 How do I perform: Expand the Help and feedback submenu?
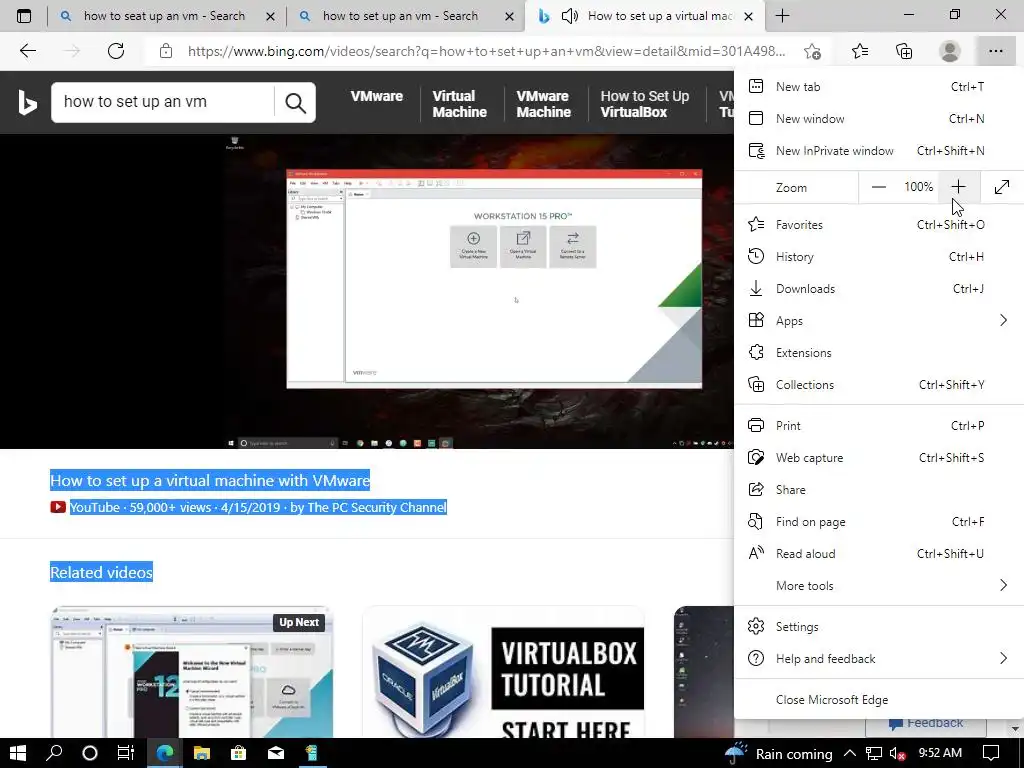pyautogui.click(x=879, y=659)
